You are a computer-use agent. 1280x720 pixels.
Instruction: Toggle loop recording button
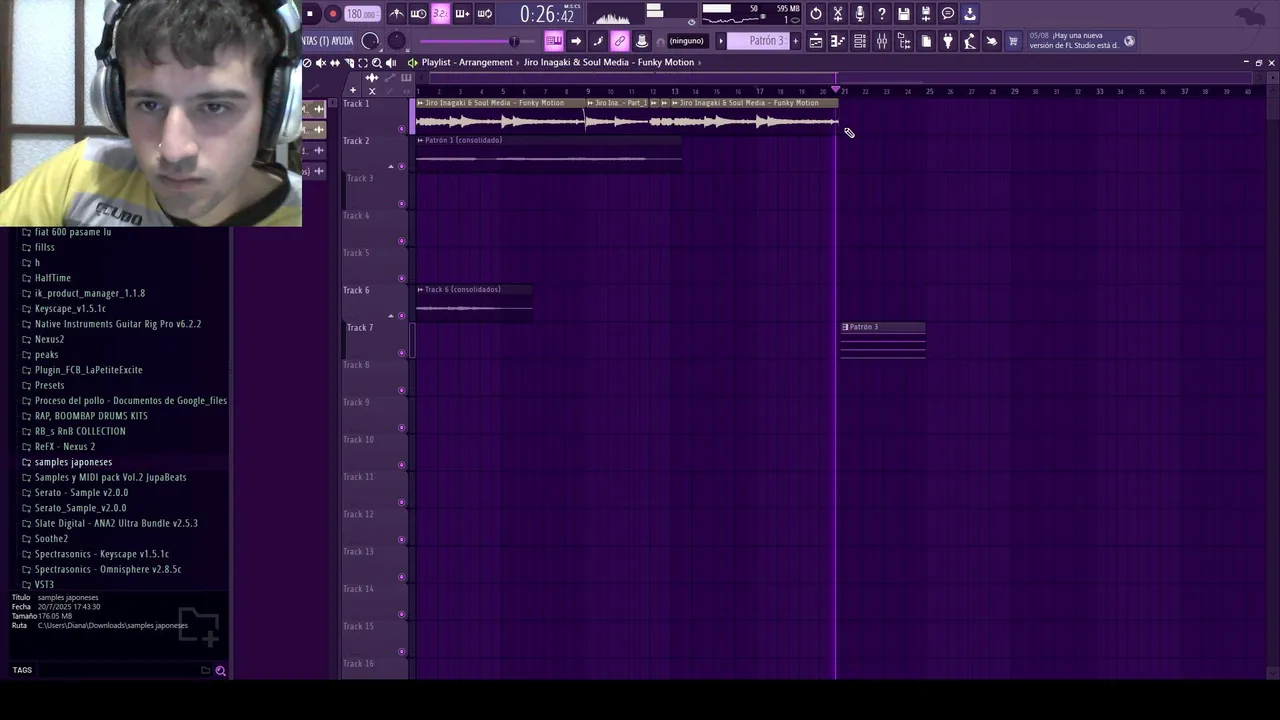pos(484,14)
